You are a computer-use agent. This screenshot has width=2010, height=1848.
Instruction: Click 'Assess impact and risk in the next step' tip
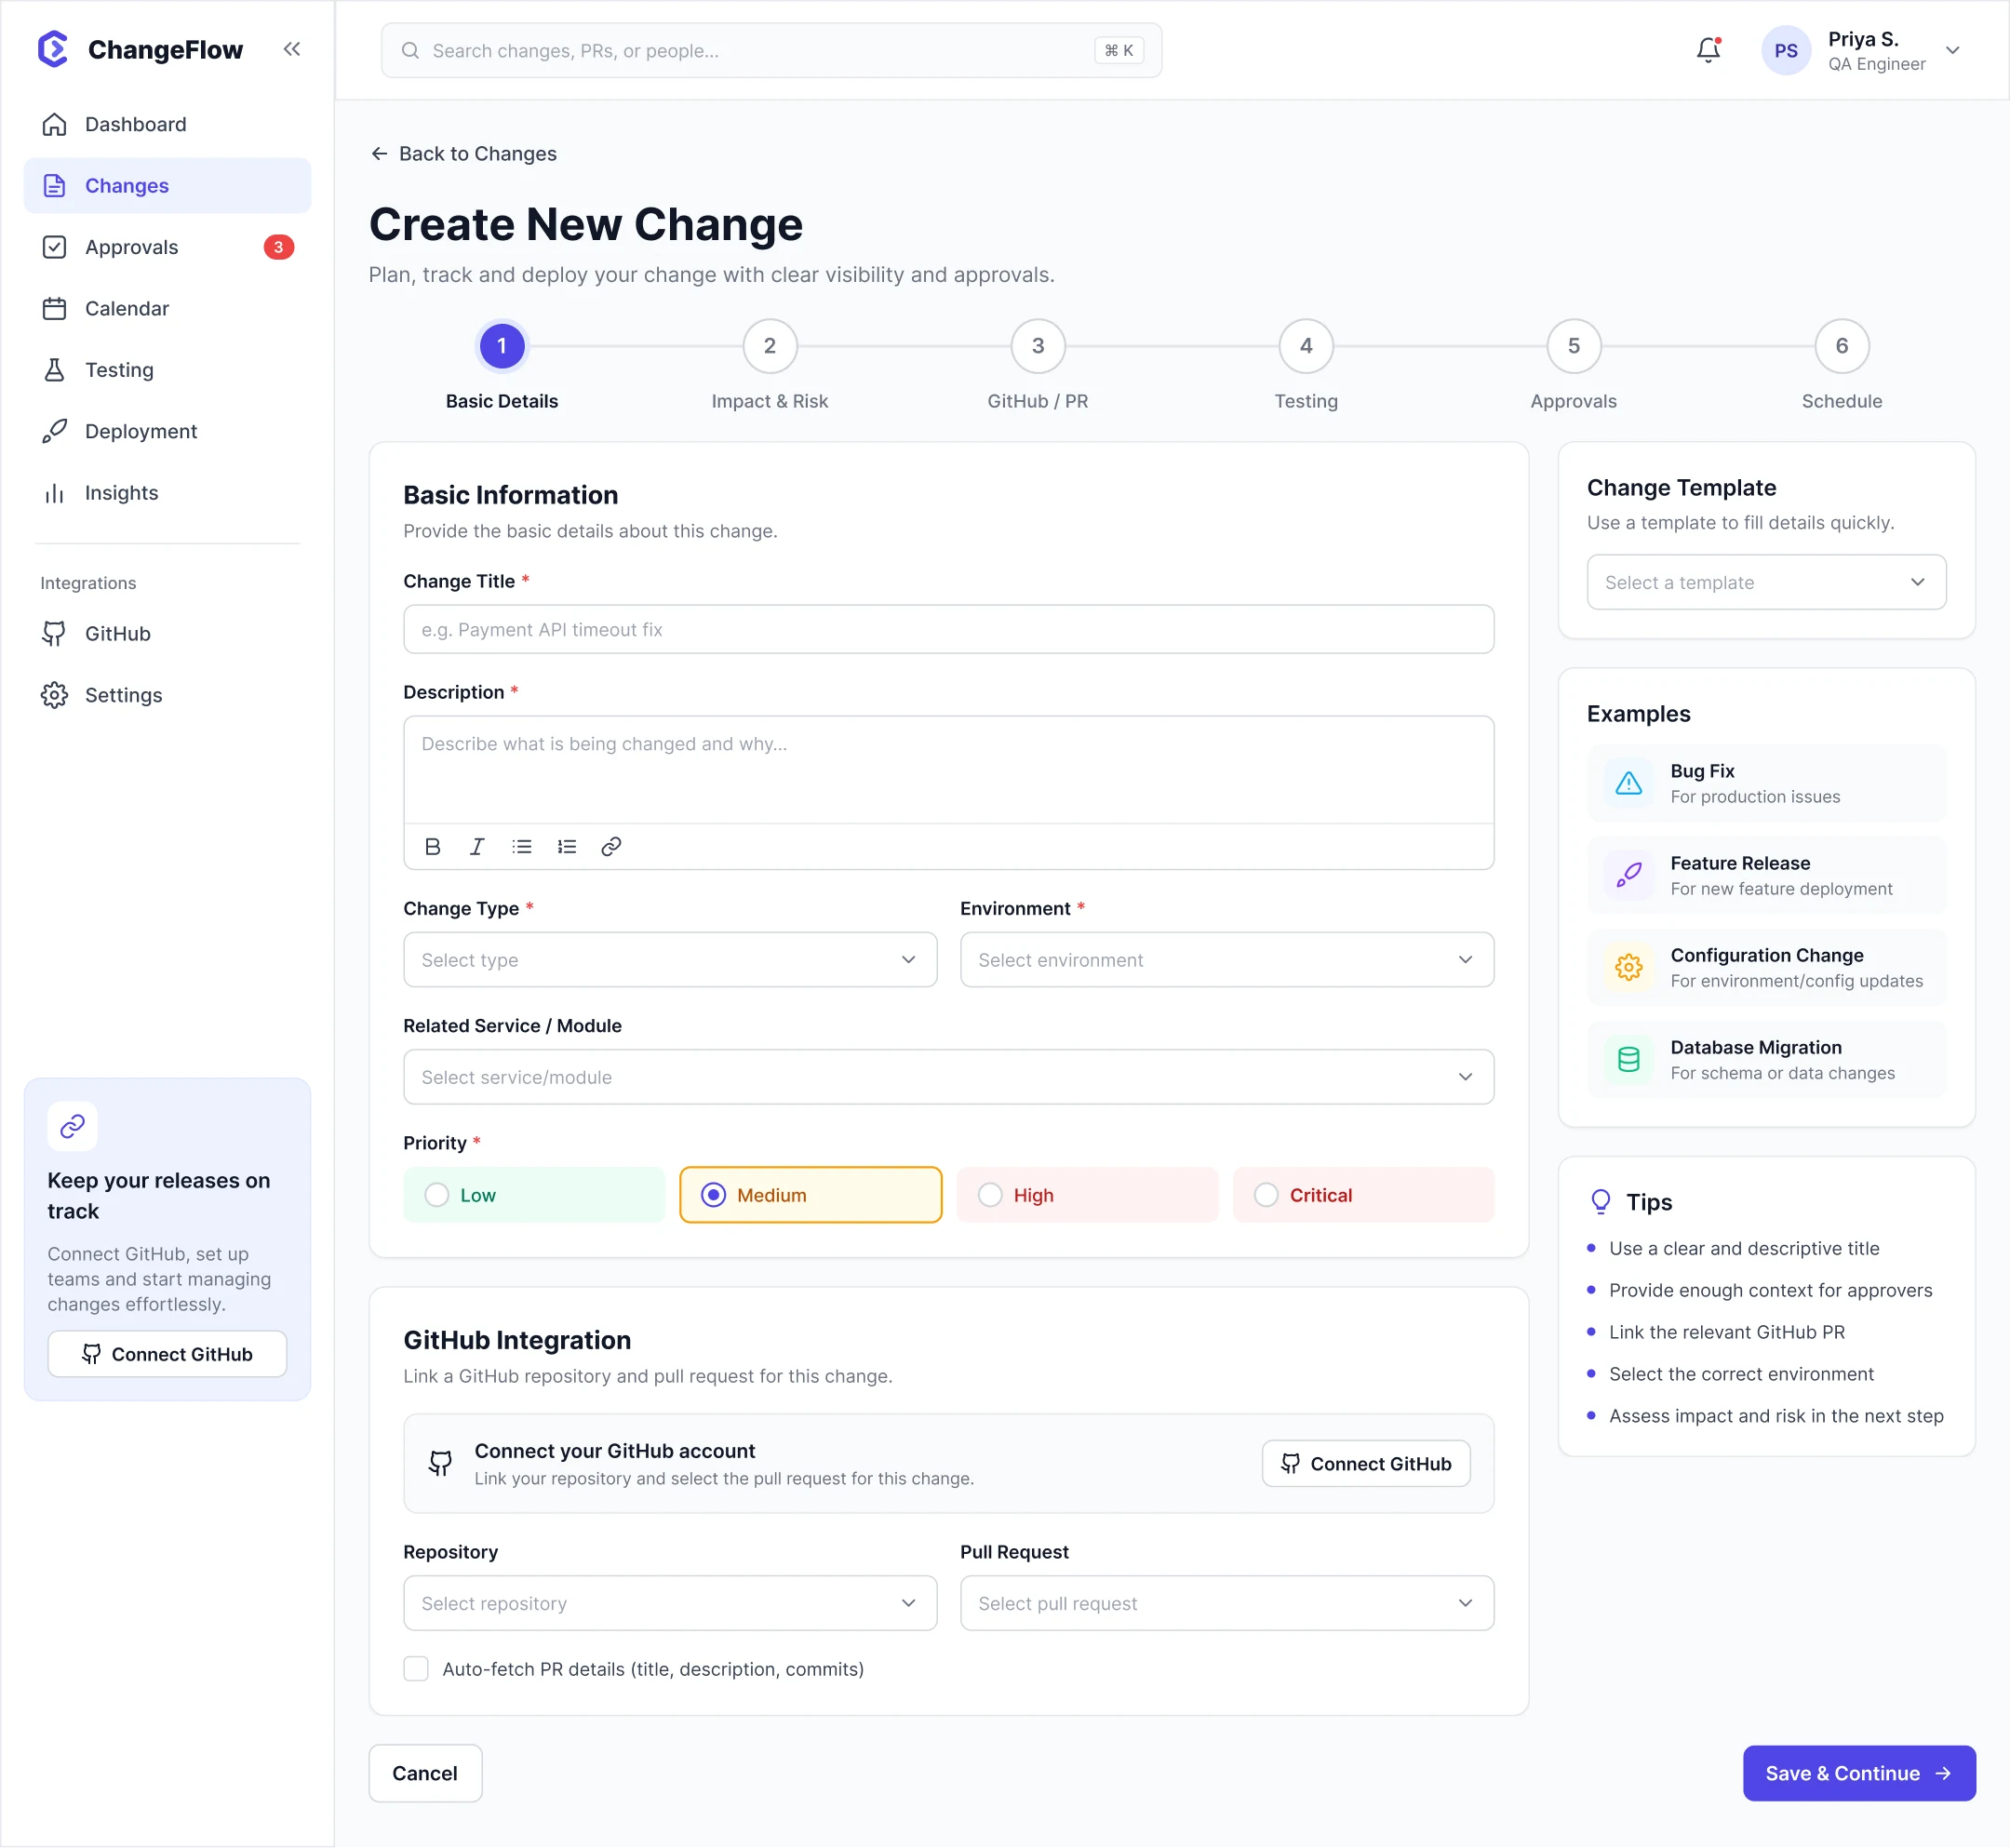pos(1776,1416)
